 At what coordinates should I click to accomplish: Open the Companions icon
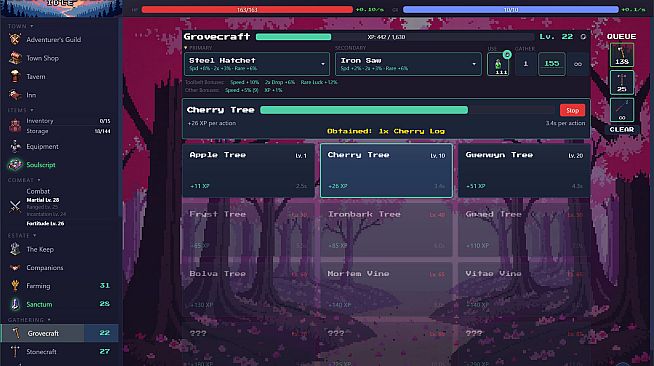click(15, 267)
